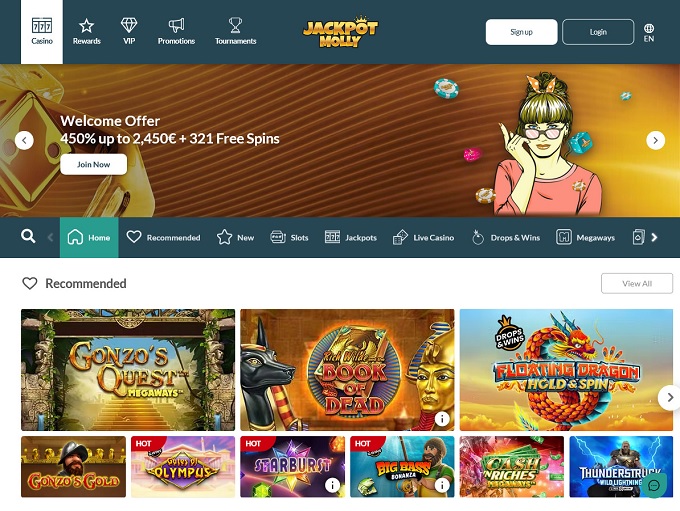Click the game search magnifier icon
The image size is (680, 511).
28,236
